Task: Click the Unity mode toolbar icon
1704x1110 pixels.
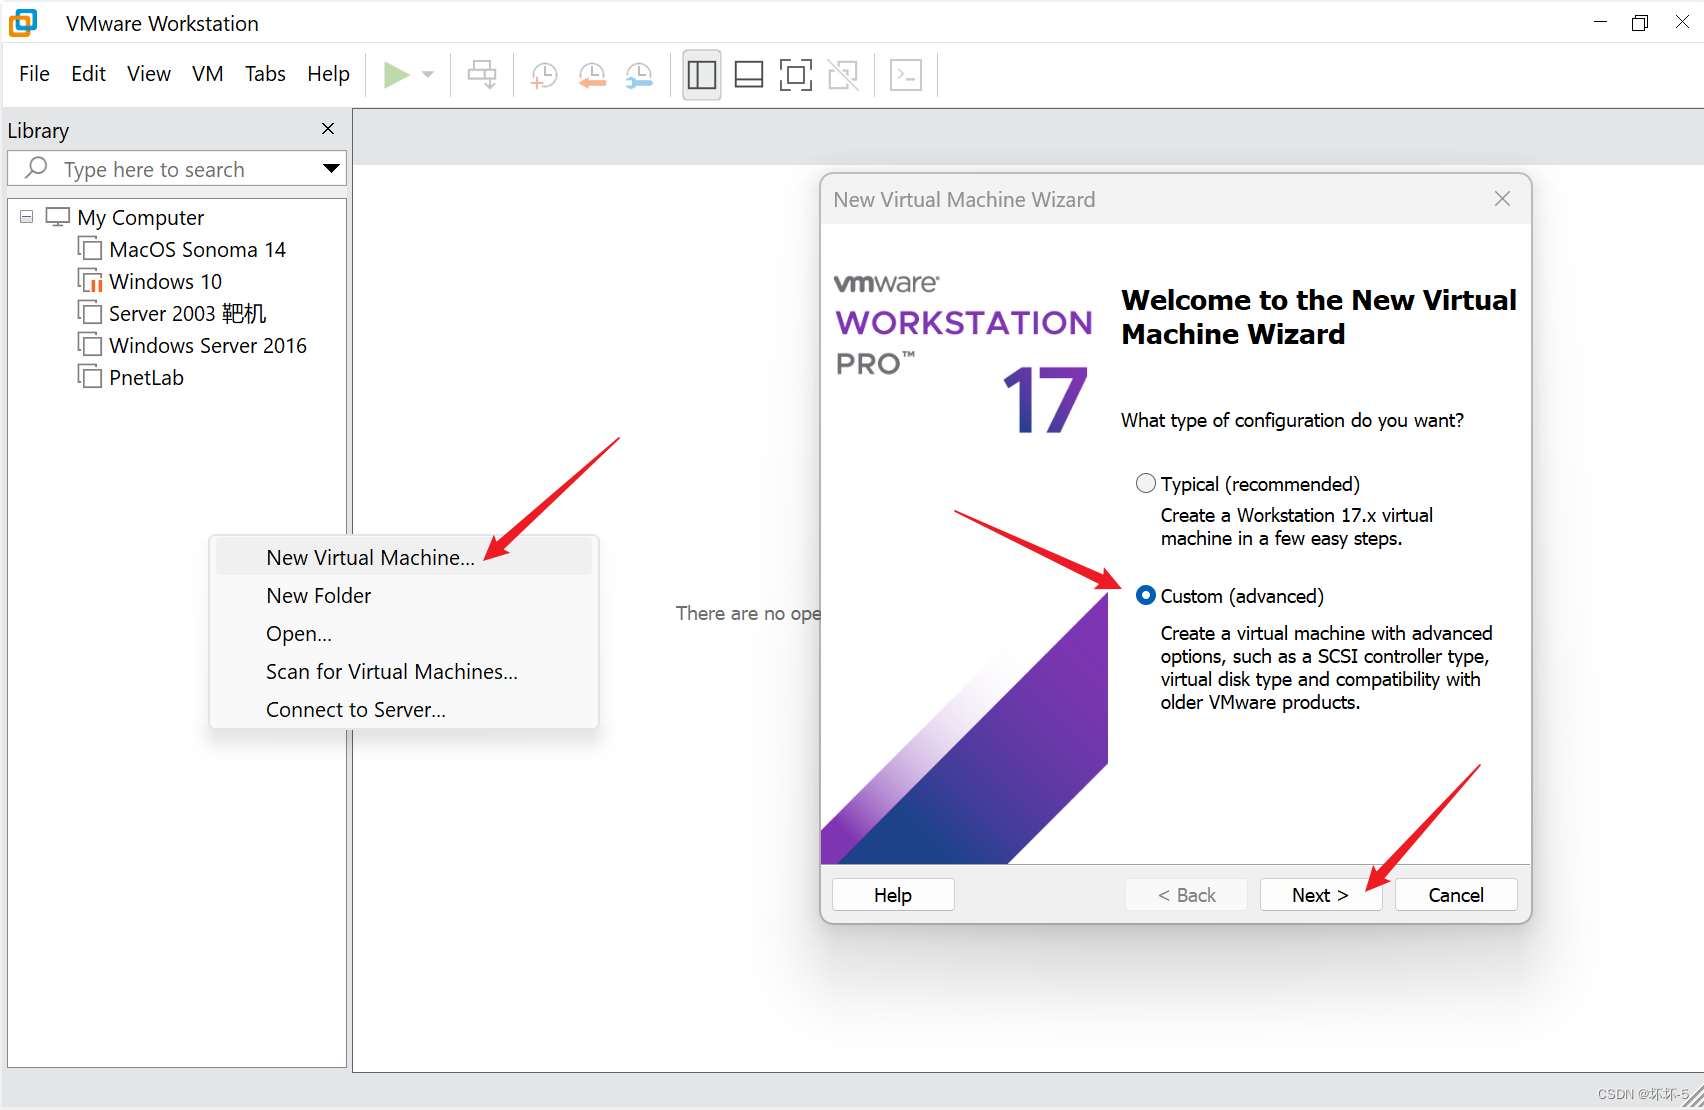Action: coord(843,75)
